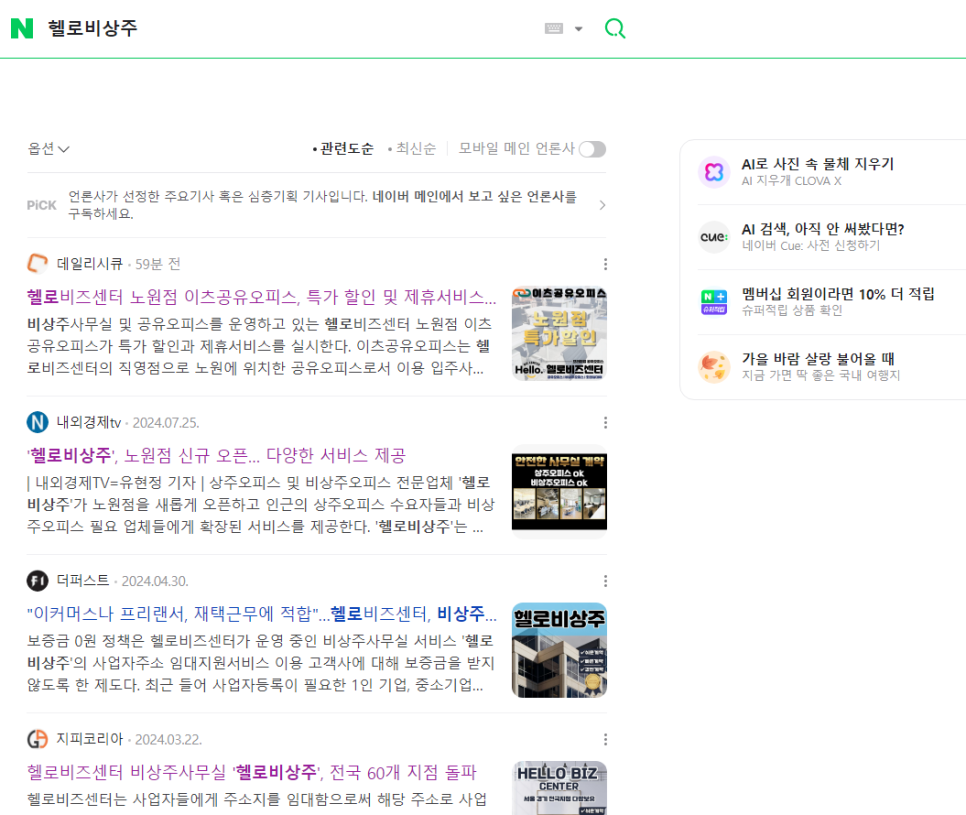
Task: Click the 헬로비상주 building thumbnail
Action: 559,650
